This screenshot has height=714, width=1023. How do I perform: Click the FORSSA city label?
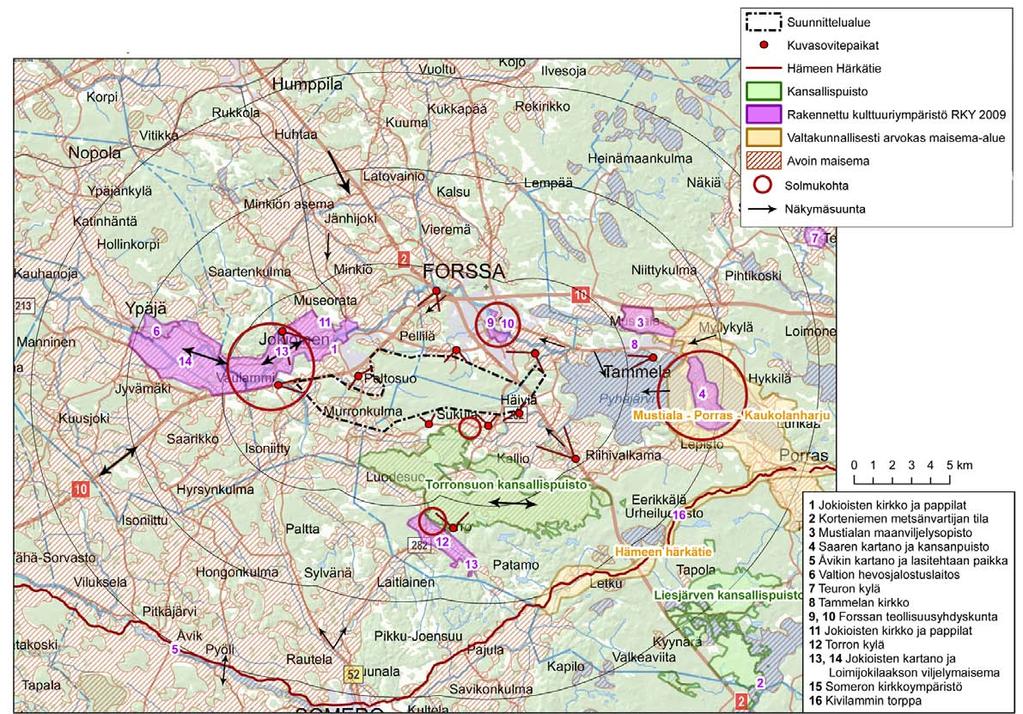pos(464,271)
